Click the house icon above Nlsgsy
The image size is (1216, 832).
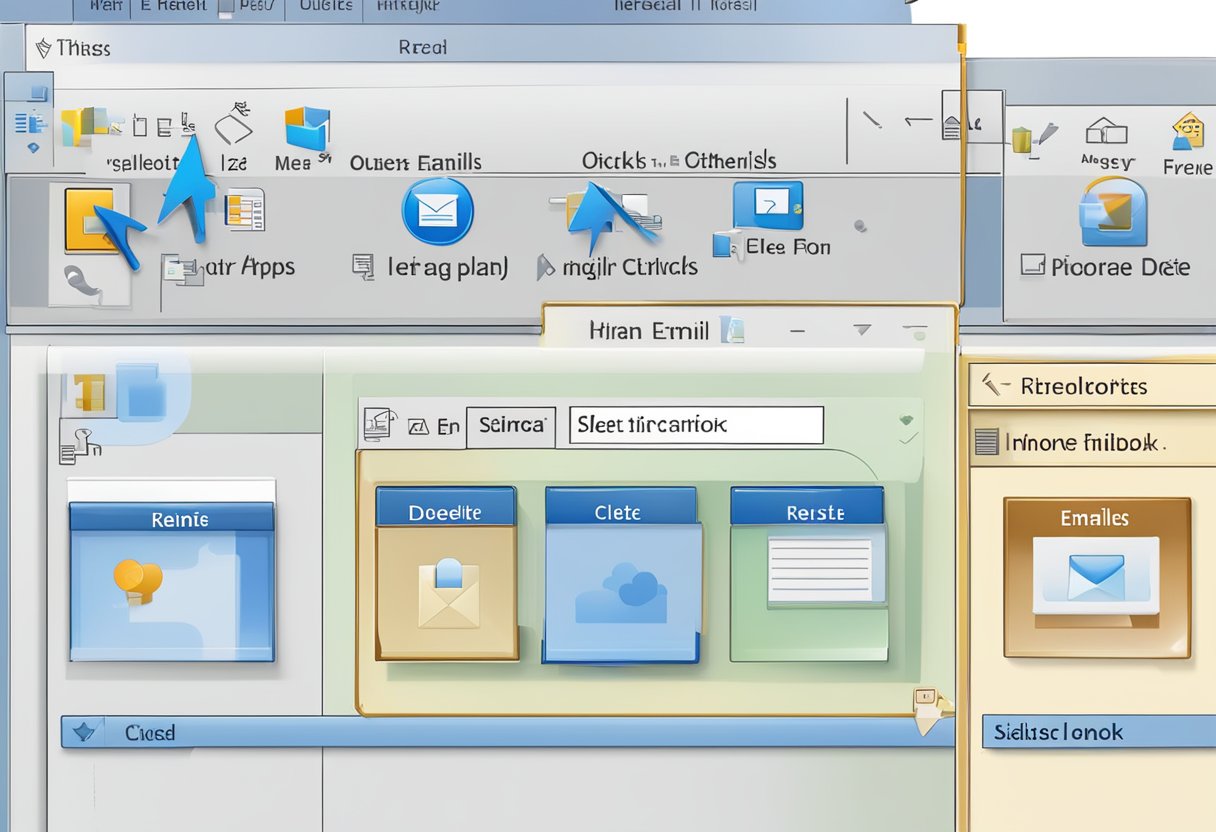[1106, 131]
